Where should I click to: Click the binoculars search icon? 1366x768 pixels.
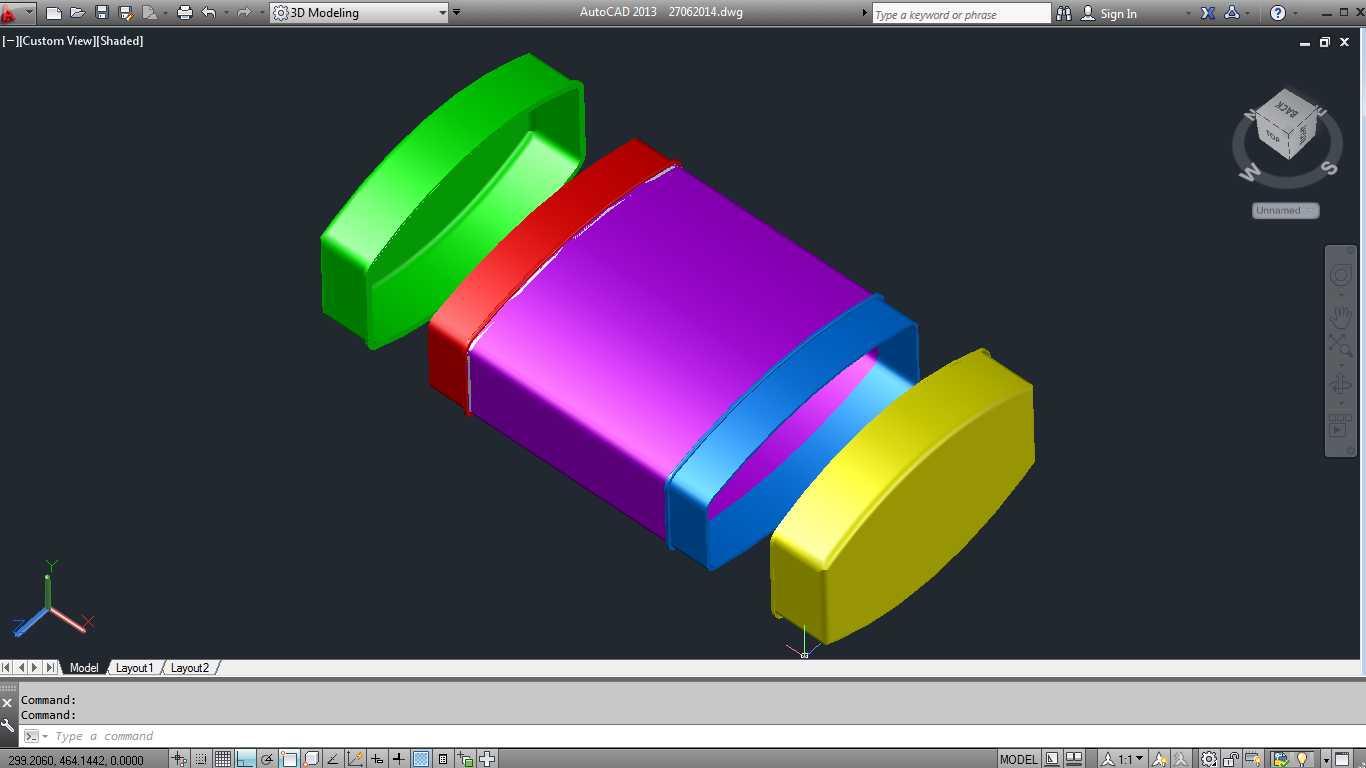coord(1064,13)
